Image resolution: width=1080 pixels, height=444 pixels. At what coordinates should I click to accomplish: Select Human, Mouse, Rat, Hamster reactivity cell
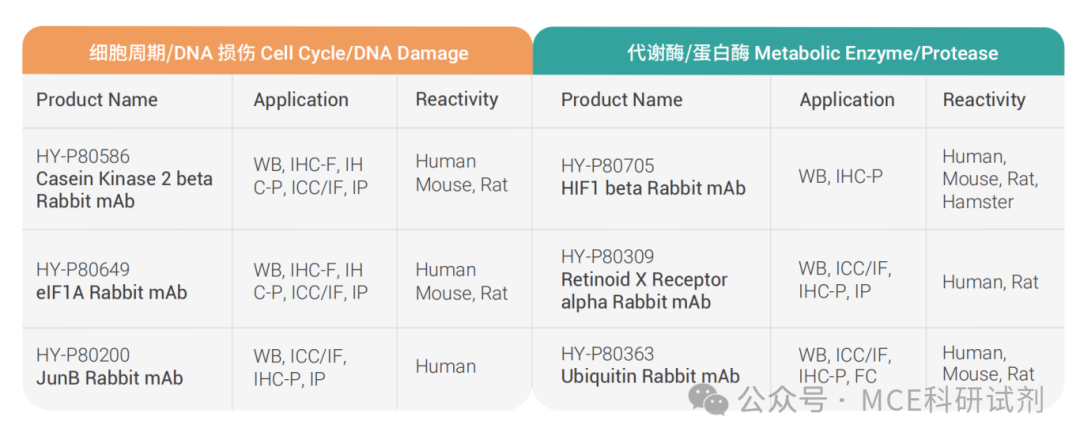point(990,179)
